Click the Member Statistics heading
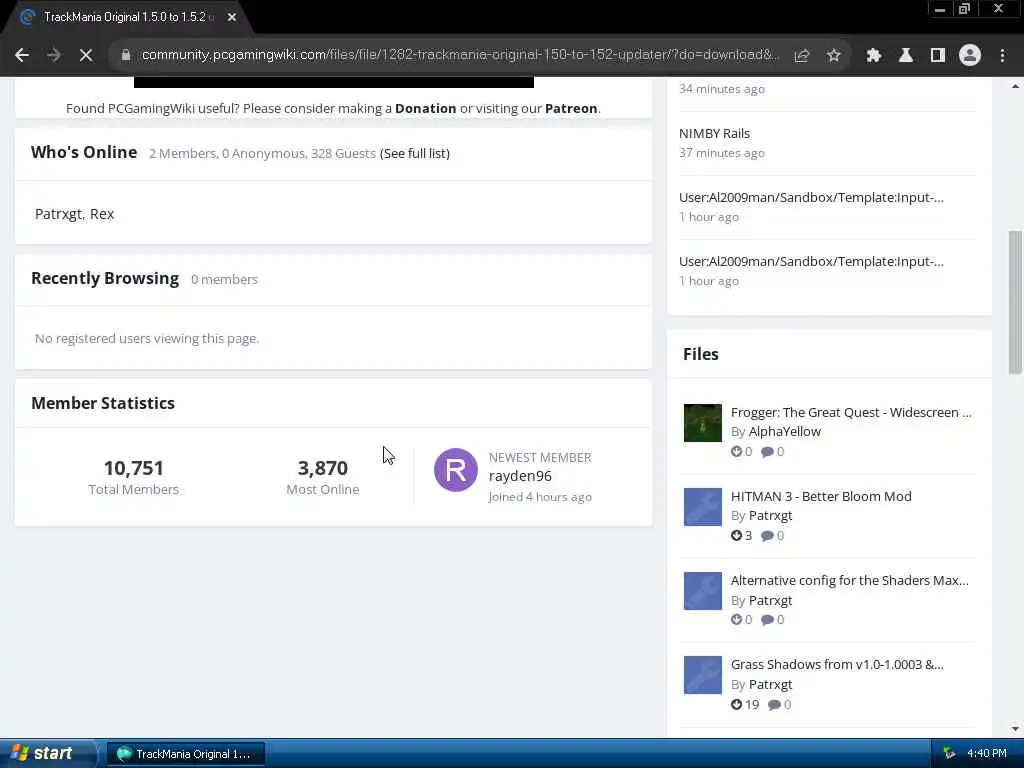This screenshot has width=1024, height=768. point(103,403)
